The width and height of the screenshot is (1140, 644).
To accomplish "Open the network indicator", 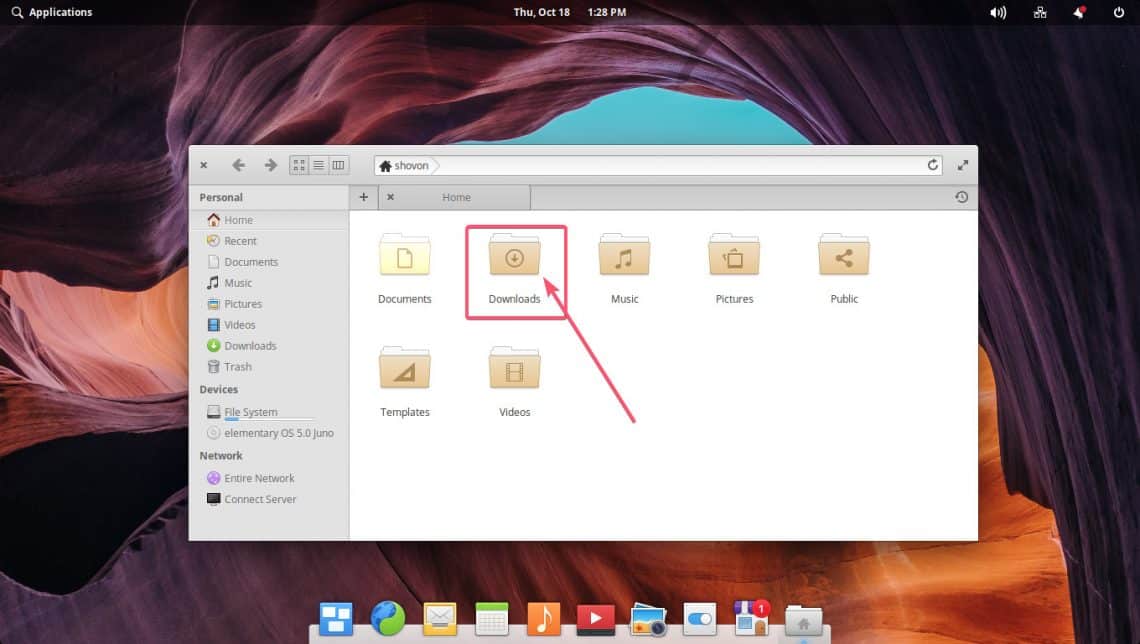I will 1040,12.
